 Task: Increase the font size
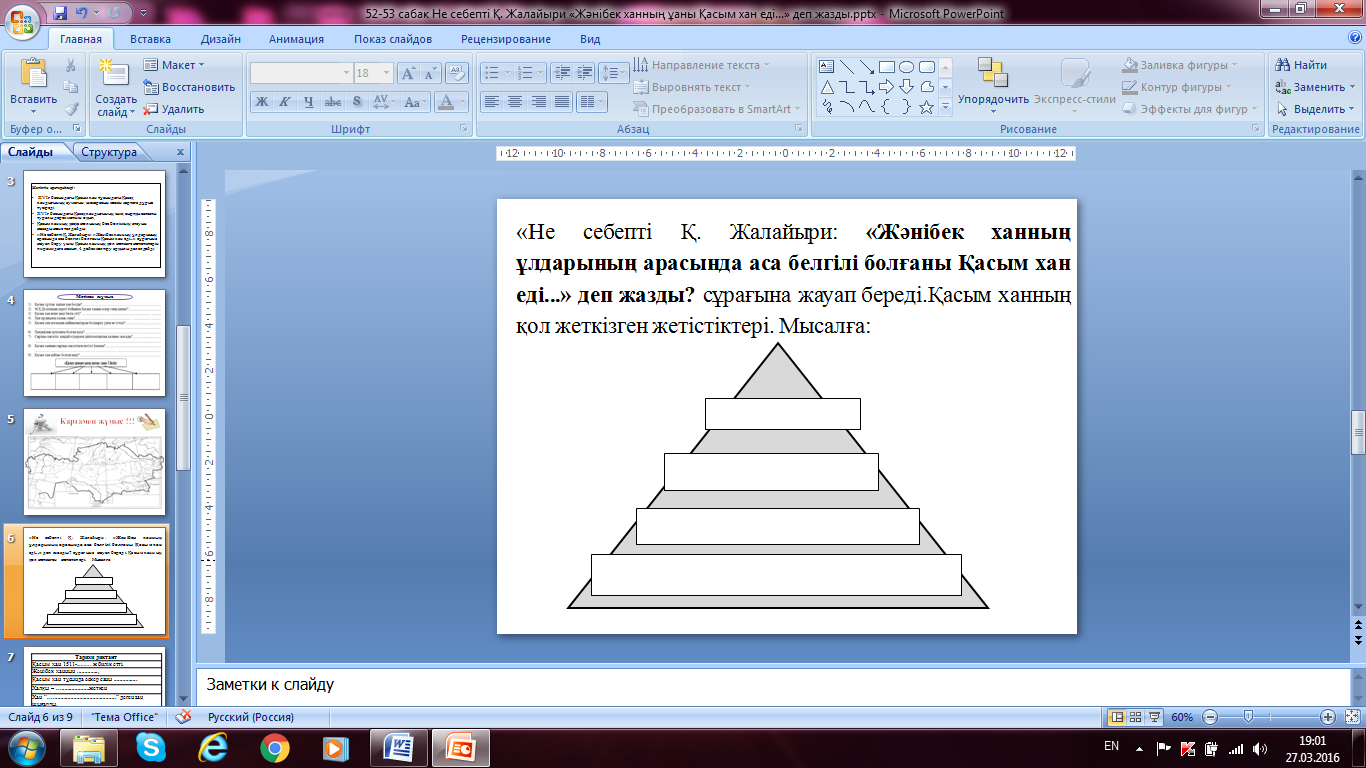408,73
